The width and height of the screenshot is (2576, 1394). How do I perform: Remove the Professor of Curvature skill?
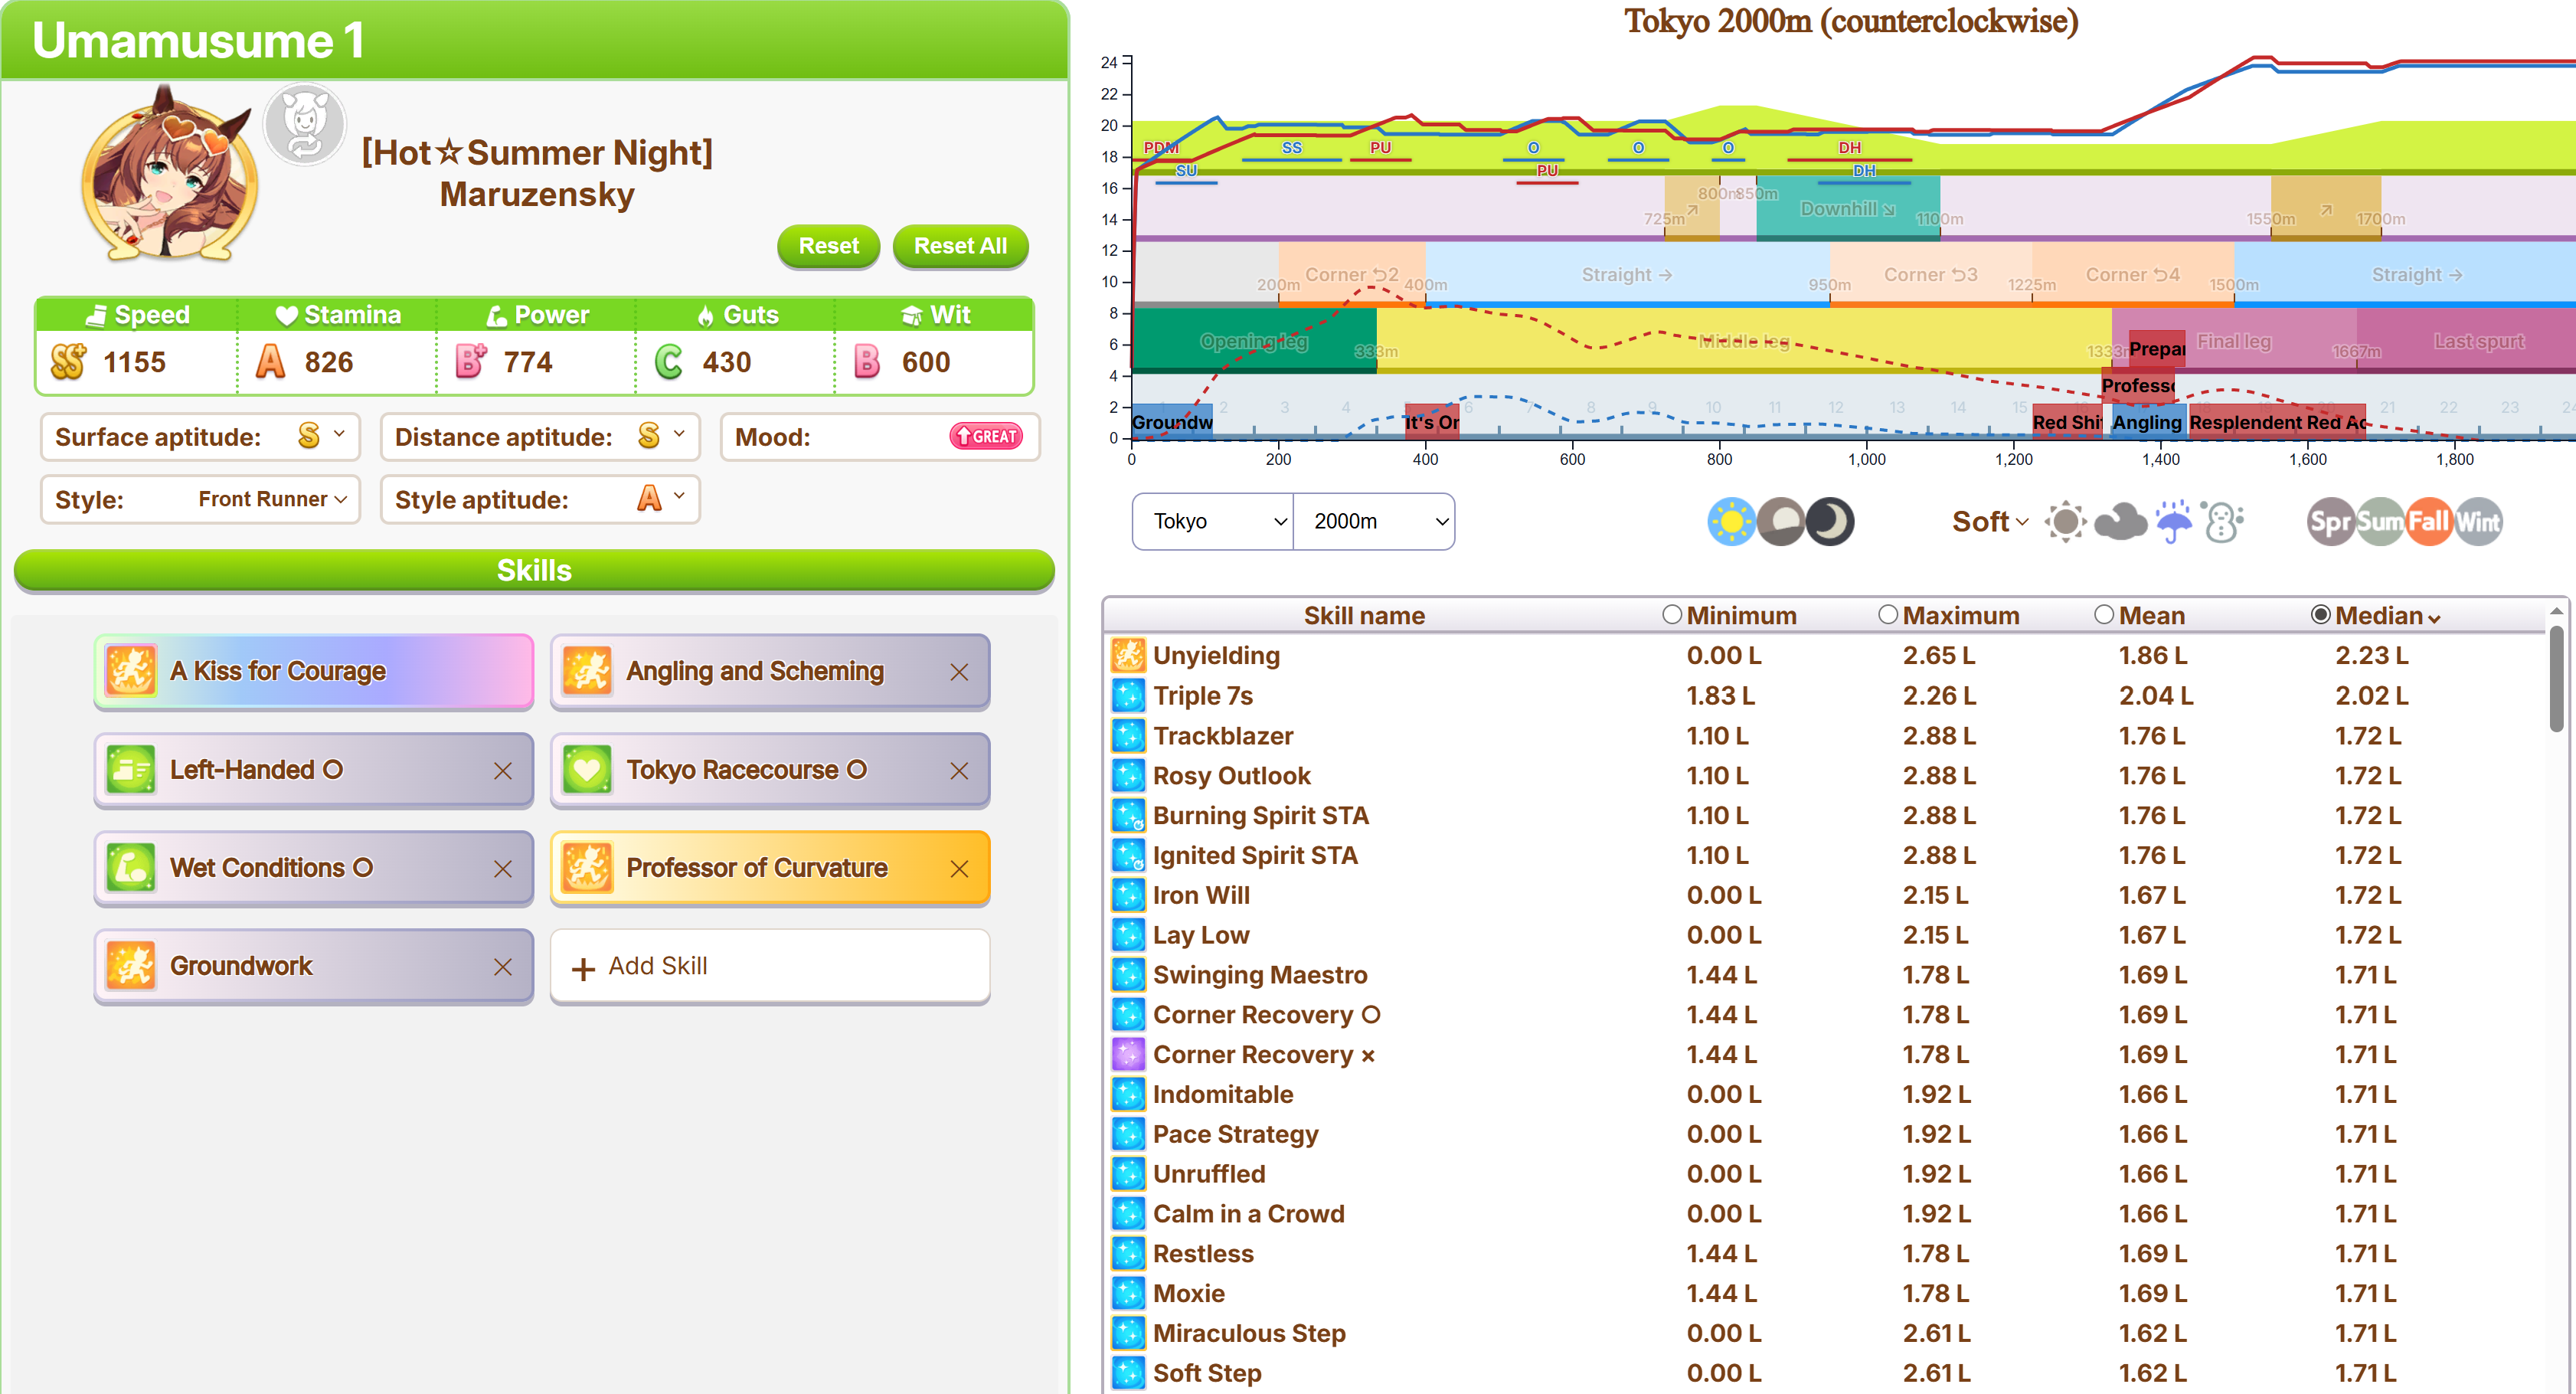click(x=959, y=868)
